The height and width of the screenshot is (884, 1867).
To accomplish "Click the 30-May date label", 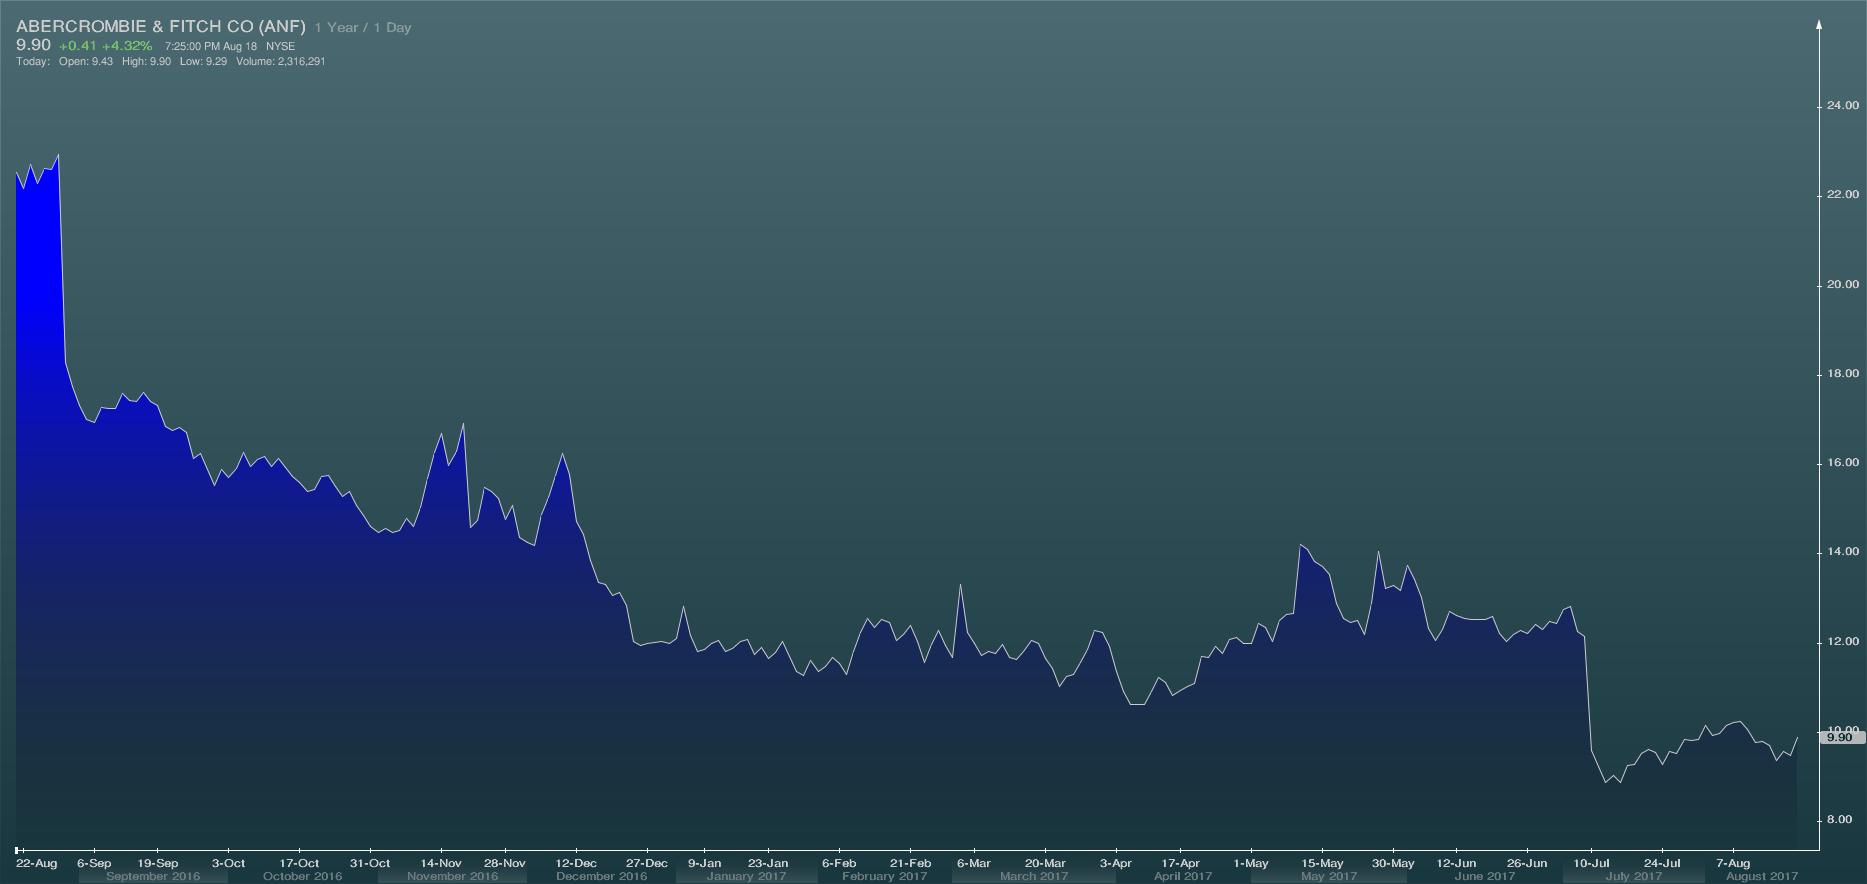I will click(1393, 862).
